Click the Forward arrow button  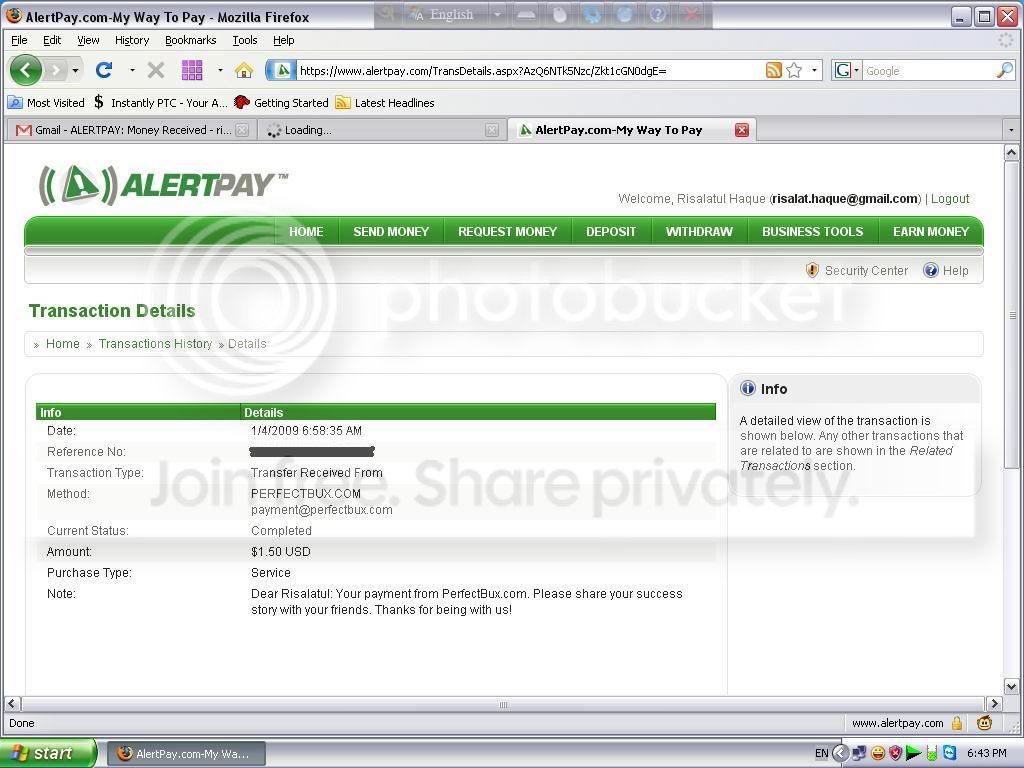coord(57,70)
